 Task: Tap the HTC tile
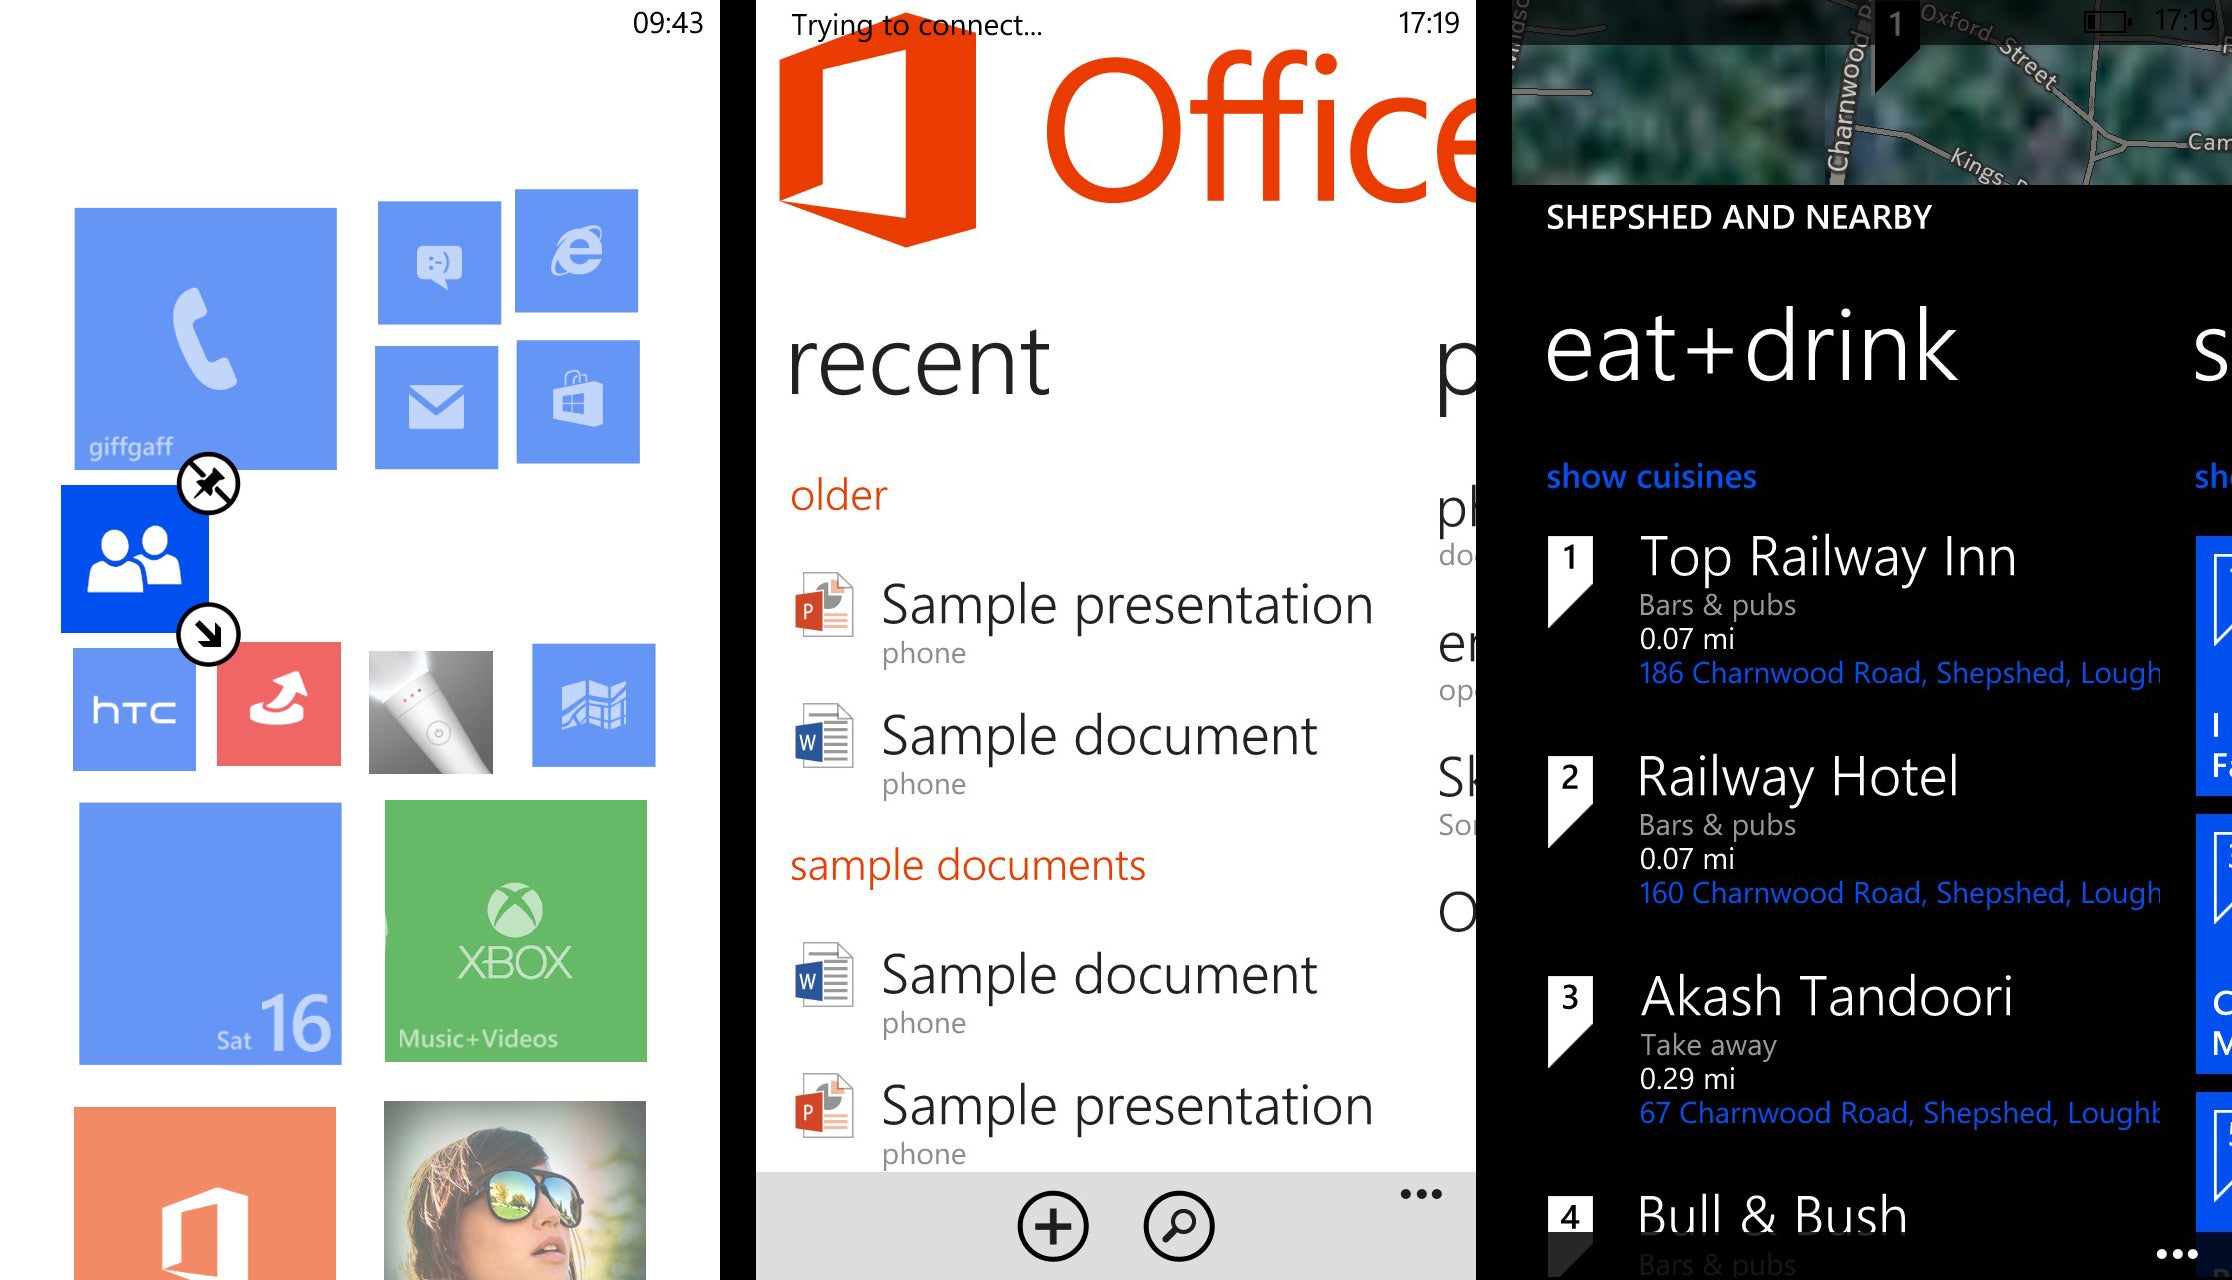134,710
